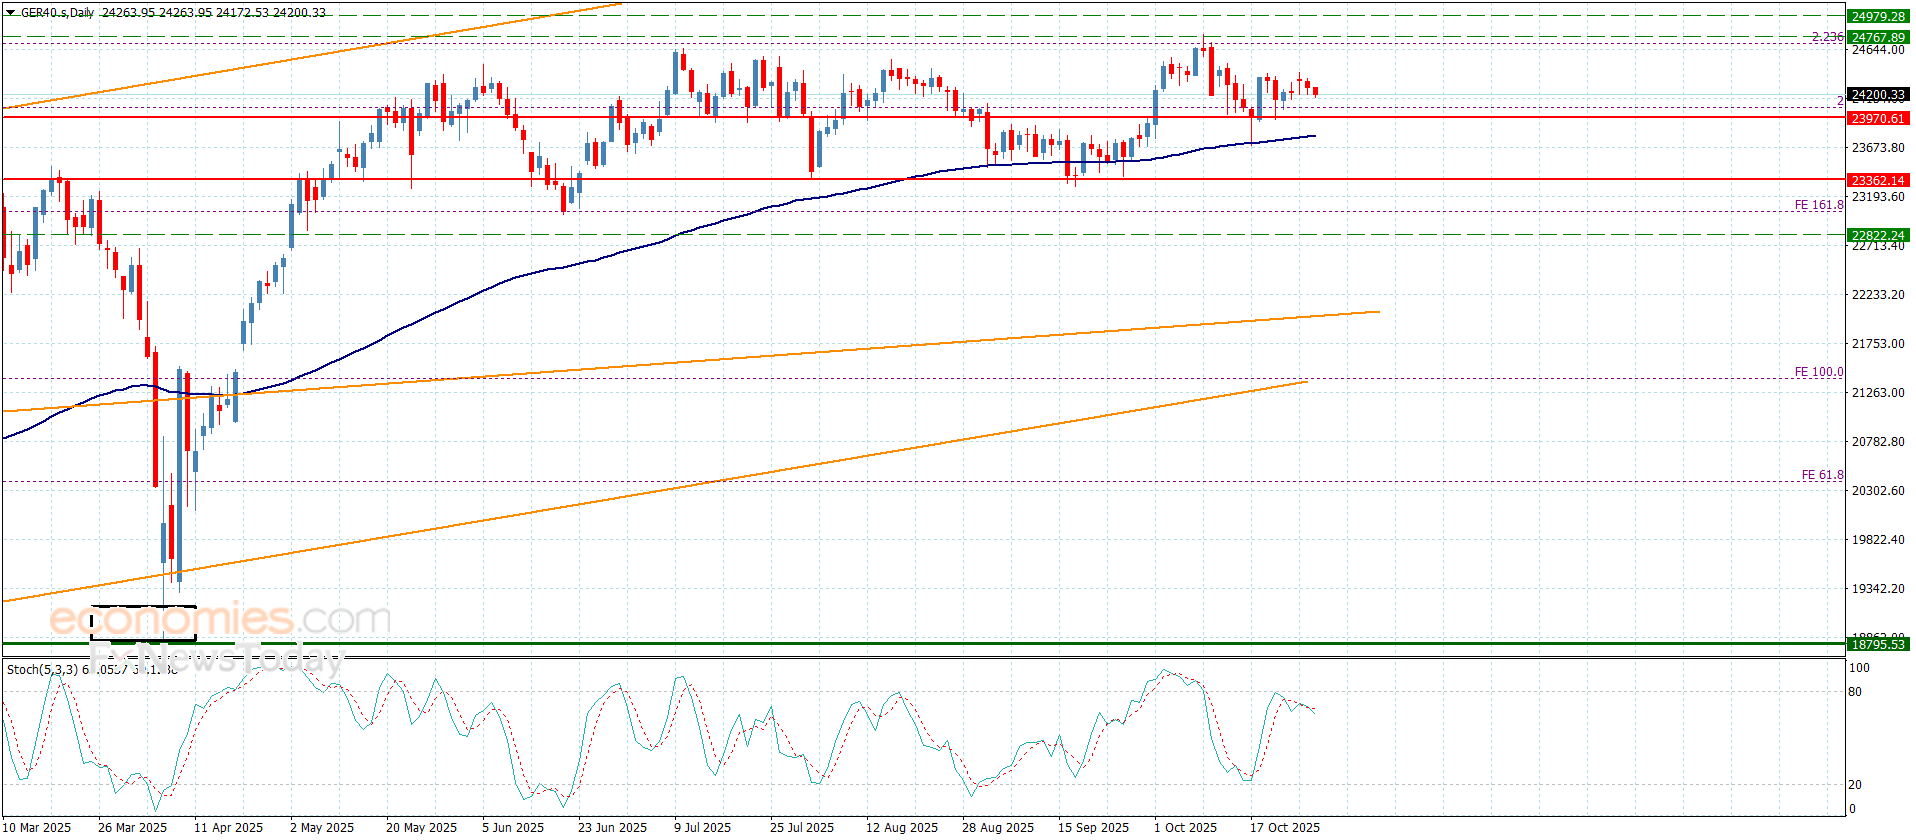Click the 1 Oct 2025 date marker
The image size is (1916, 840).
click(1185, 827)
